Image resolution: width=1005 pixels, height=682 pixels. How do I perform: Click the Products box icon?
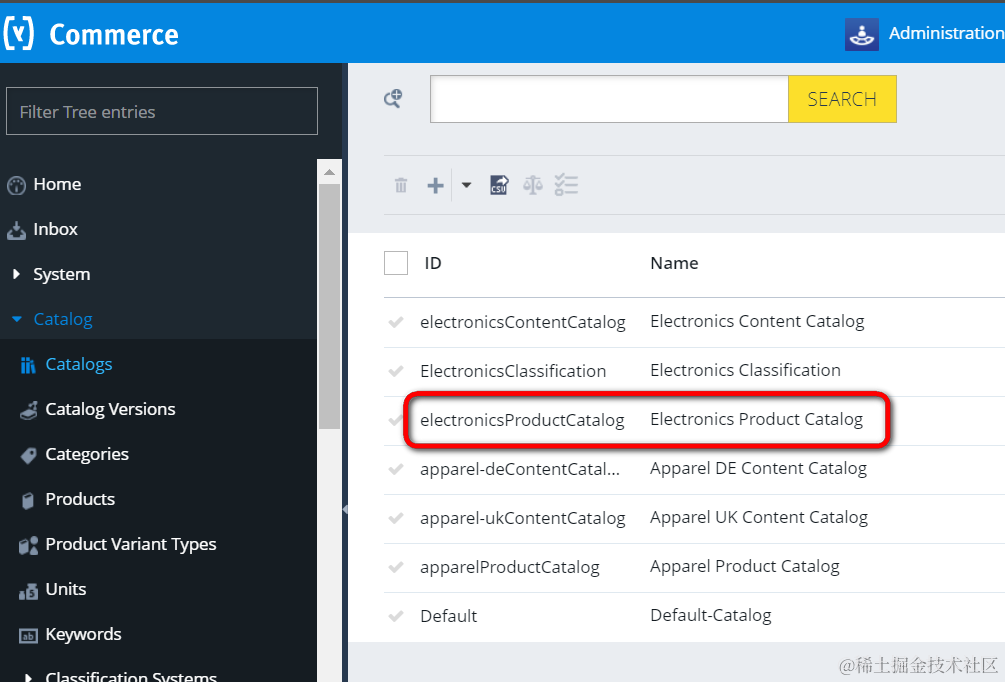coord(28,500)
